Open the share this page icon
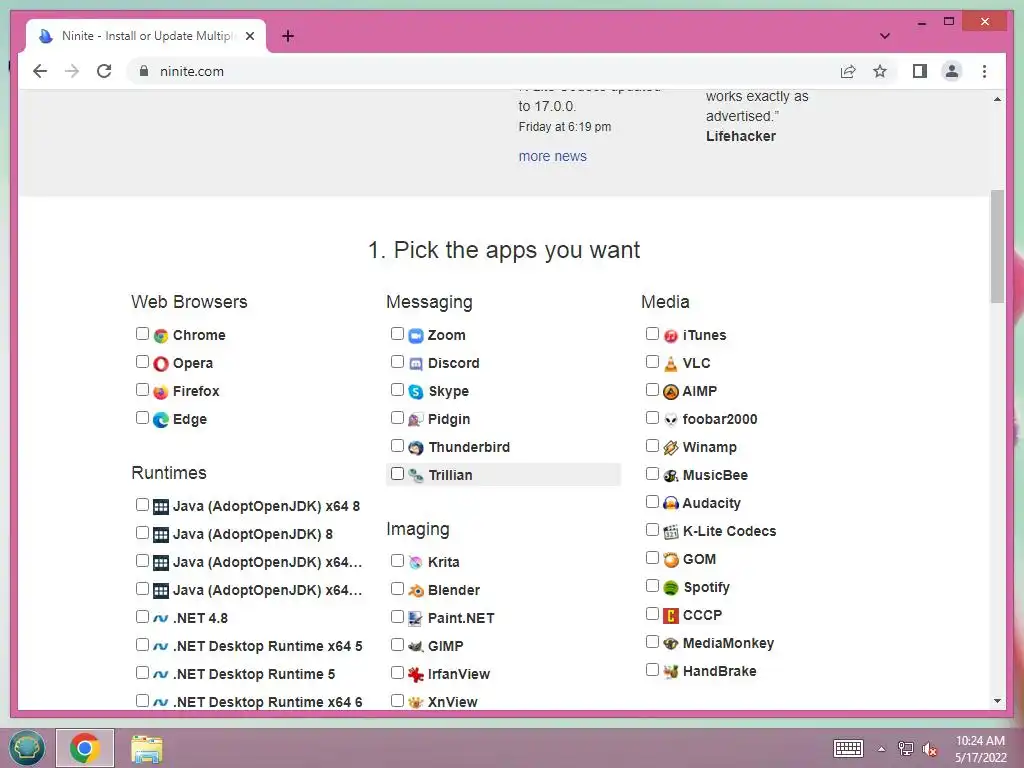Viewport: 1024px width, 768px height. coord(848,71)
